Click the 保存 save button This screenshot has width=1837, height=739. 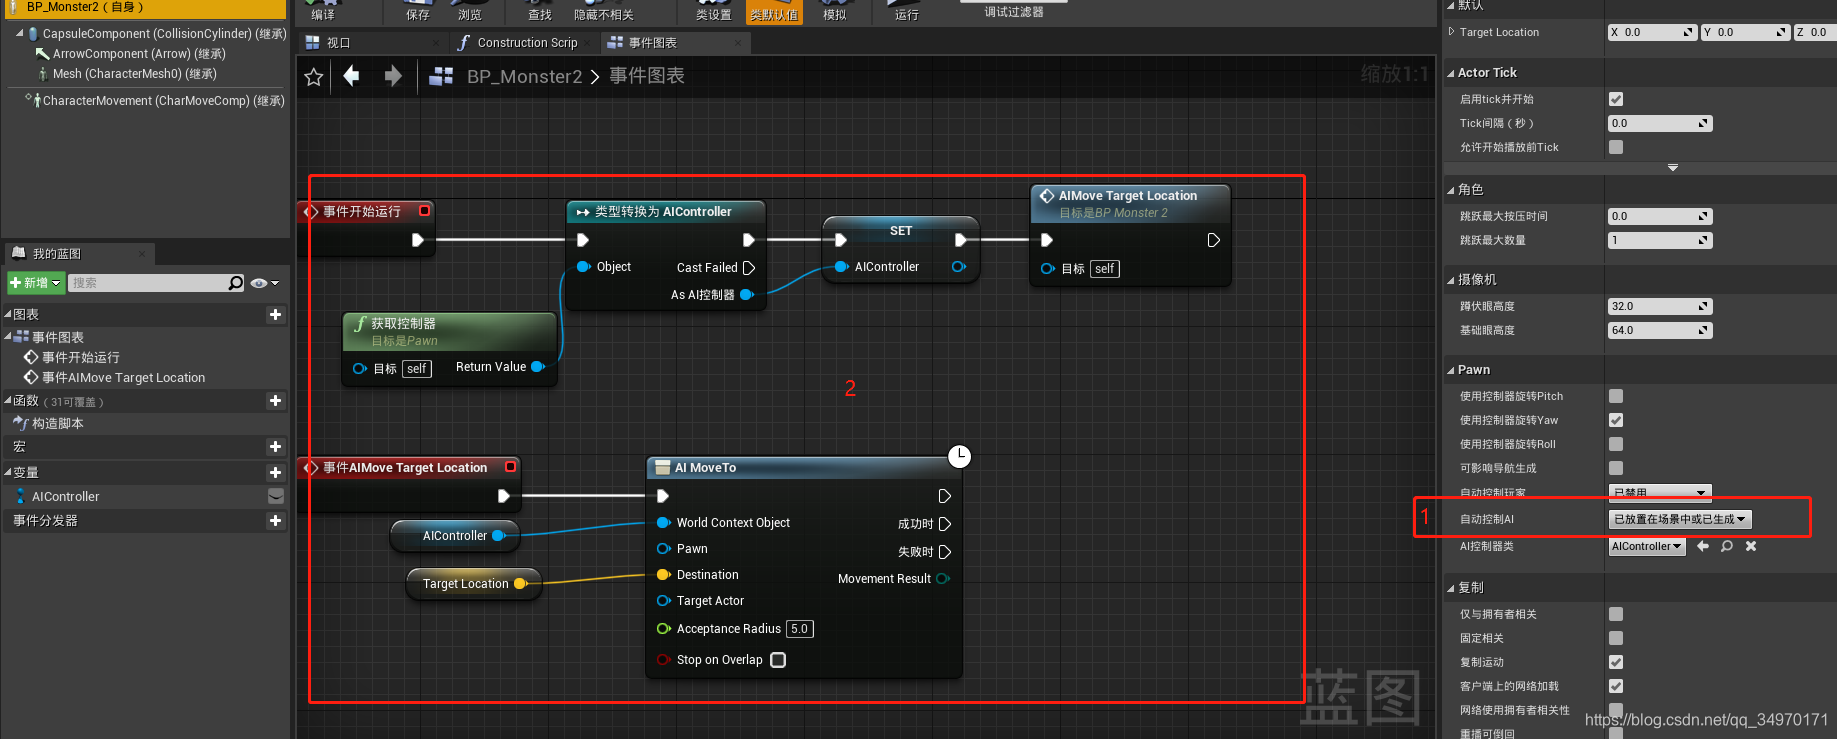(418, 11)
